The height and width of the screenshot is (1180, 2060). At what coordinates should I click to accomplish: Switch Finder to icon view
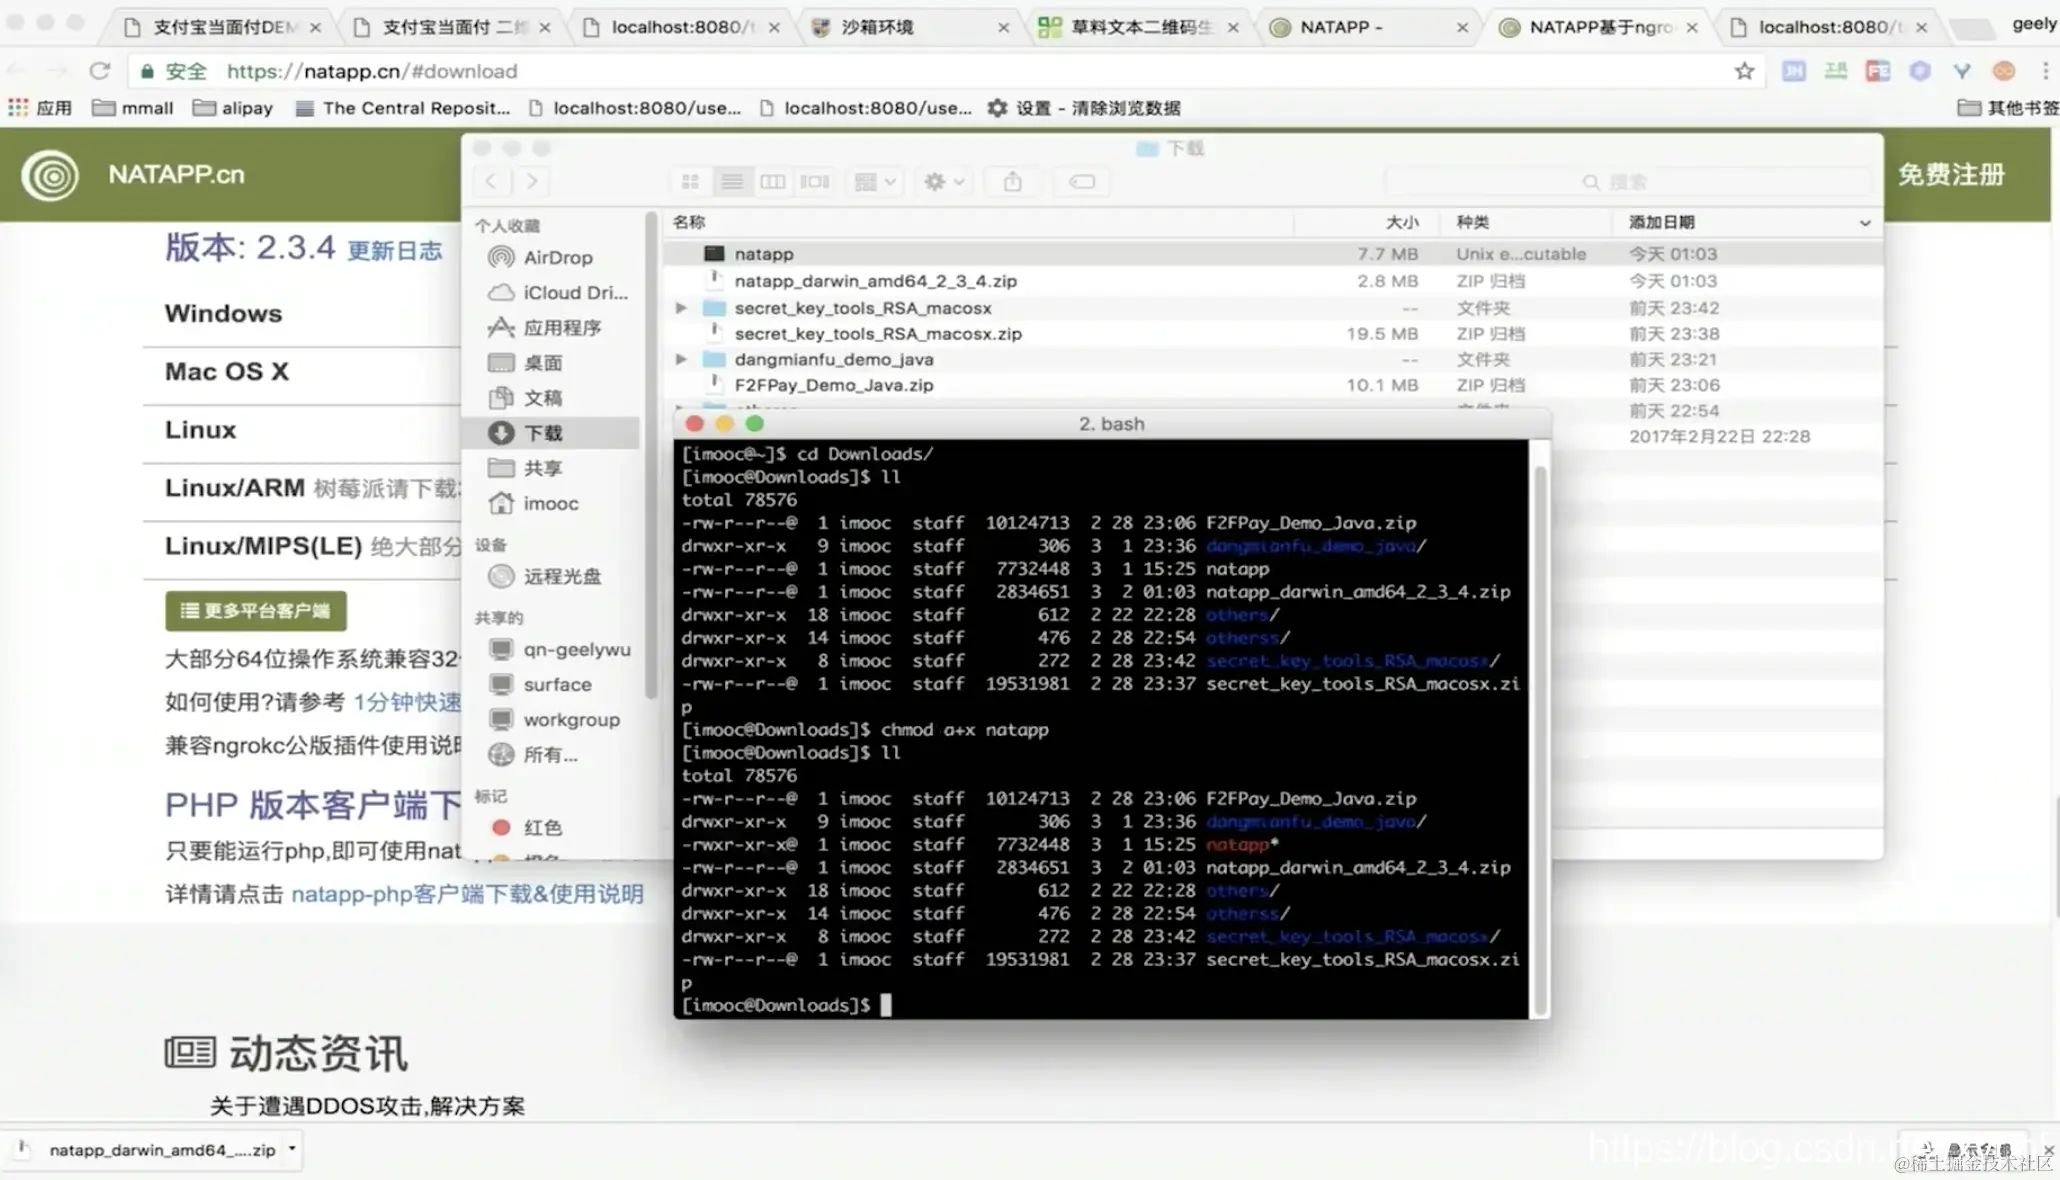[x=690, y=182]
